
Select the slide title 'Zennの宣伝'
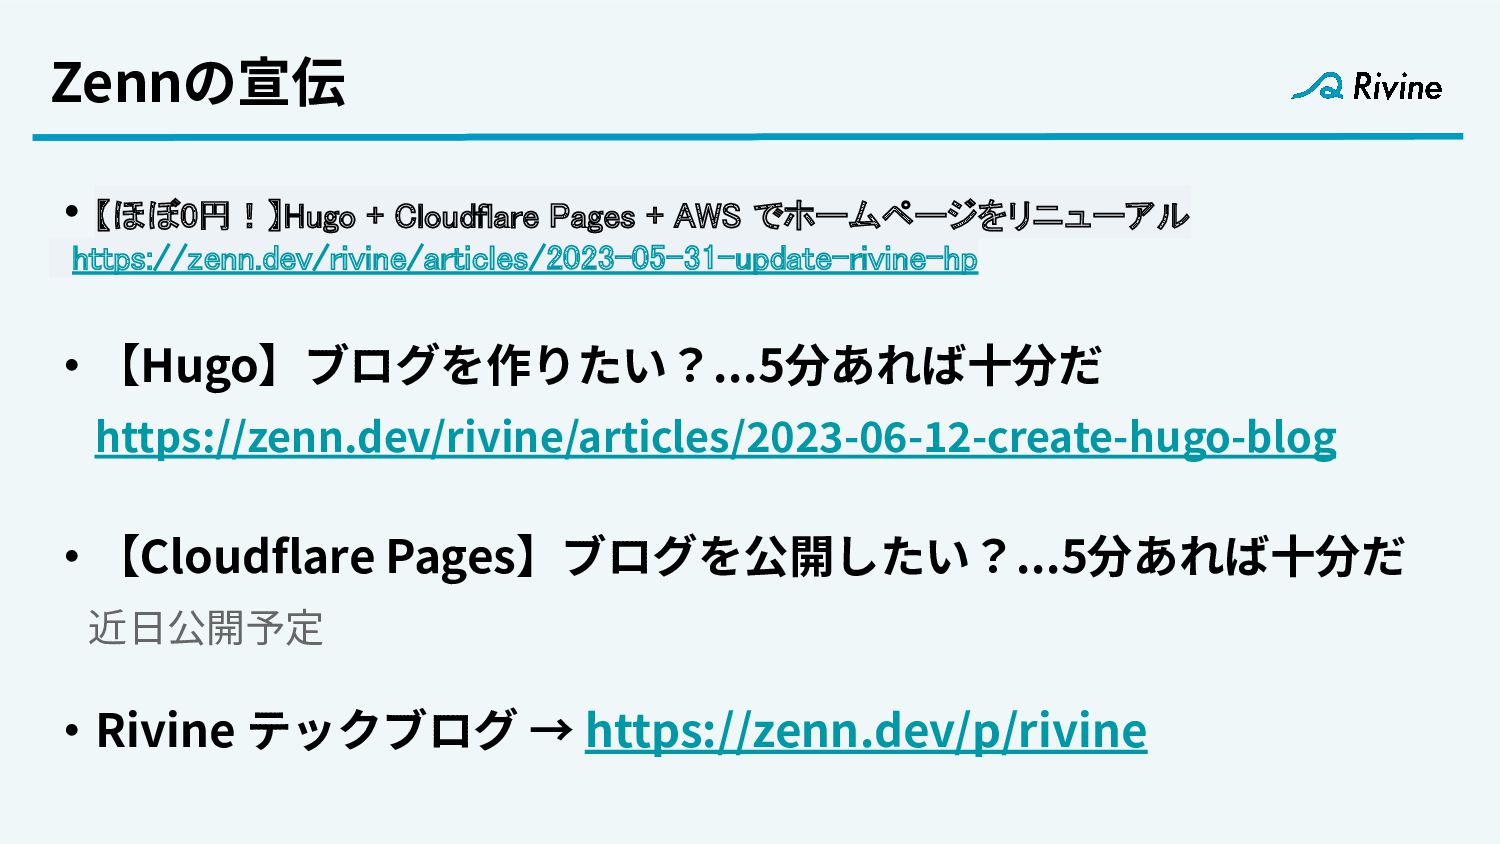coord(198,82)
